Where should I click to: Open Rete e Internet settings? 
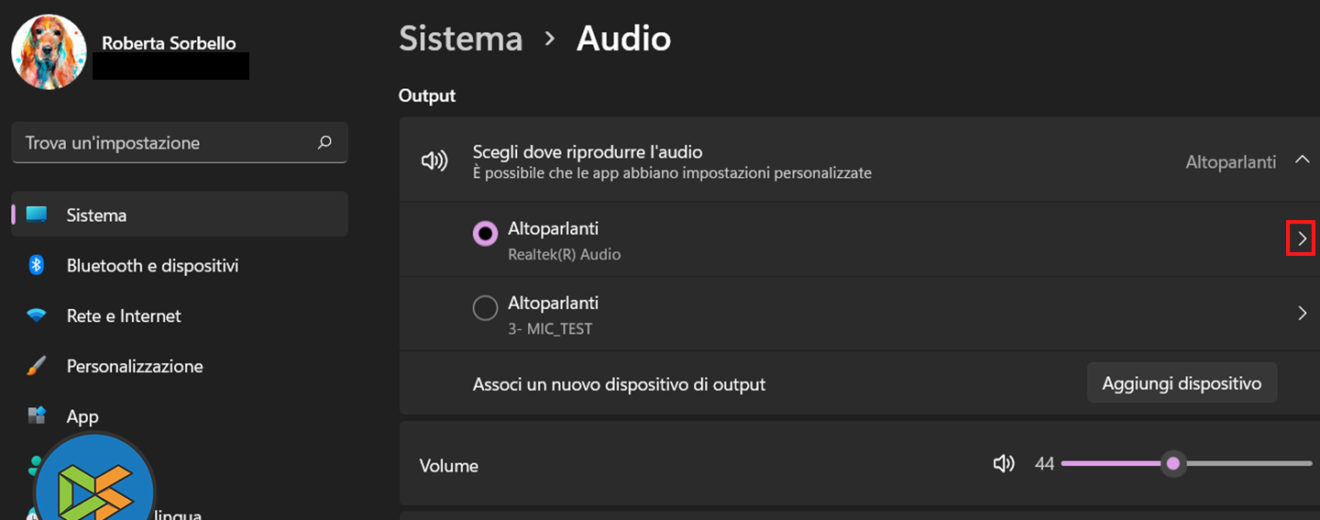click(x=124, y=316)
